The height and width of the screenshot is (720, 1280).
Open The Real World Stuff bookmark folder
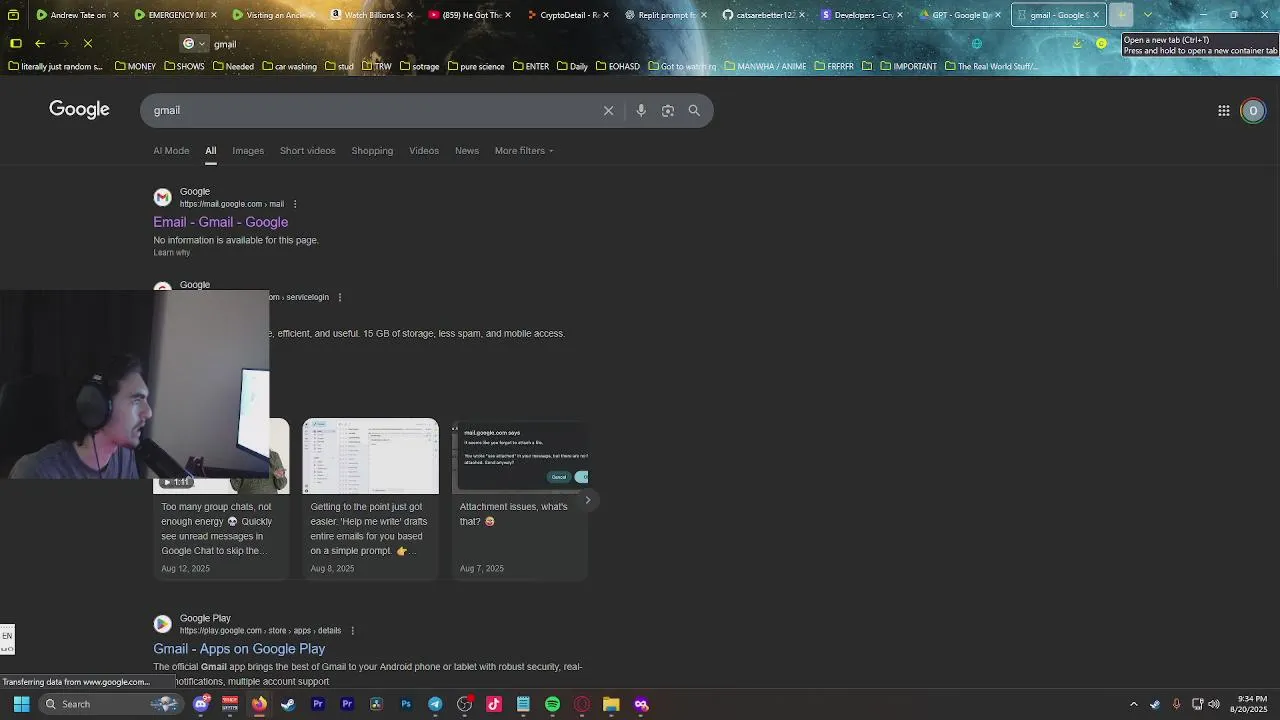click(x=990, y=67)
